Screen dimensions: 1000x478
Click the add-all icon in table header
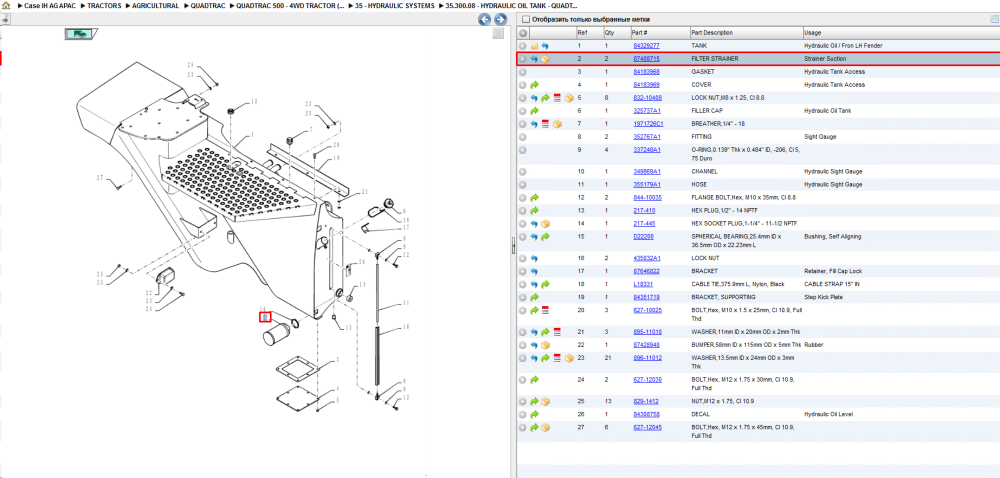pos(523,33)
